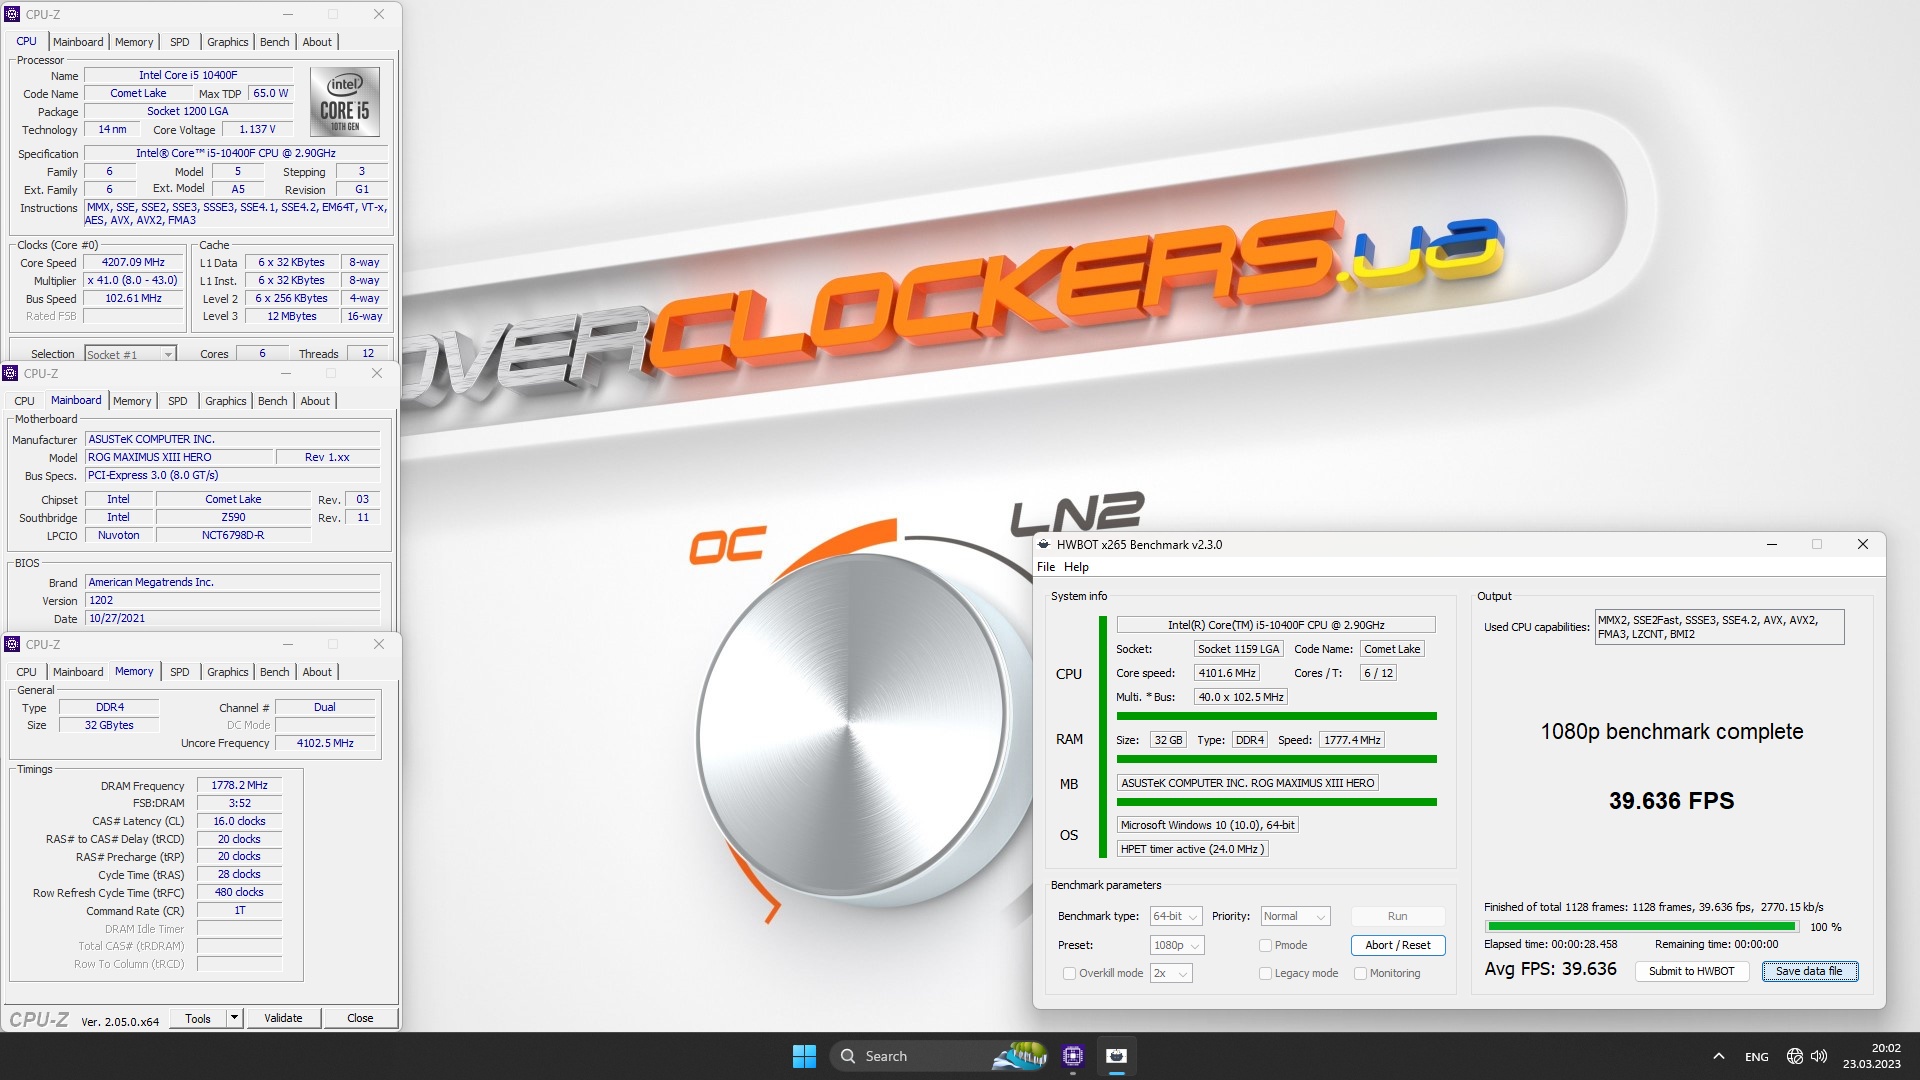
Task: Open About tab in Memory CPU-Z window
Action: click(x=317, y=672)
